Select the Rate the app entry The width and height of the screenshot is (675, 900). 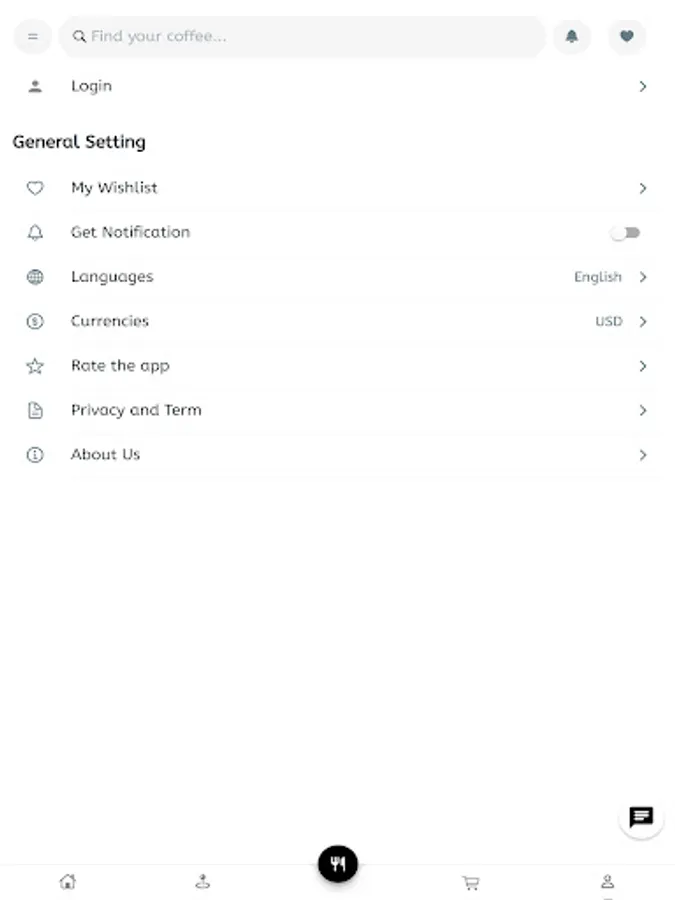(x=120, y=366)
